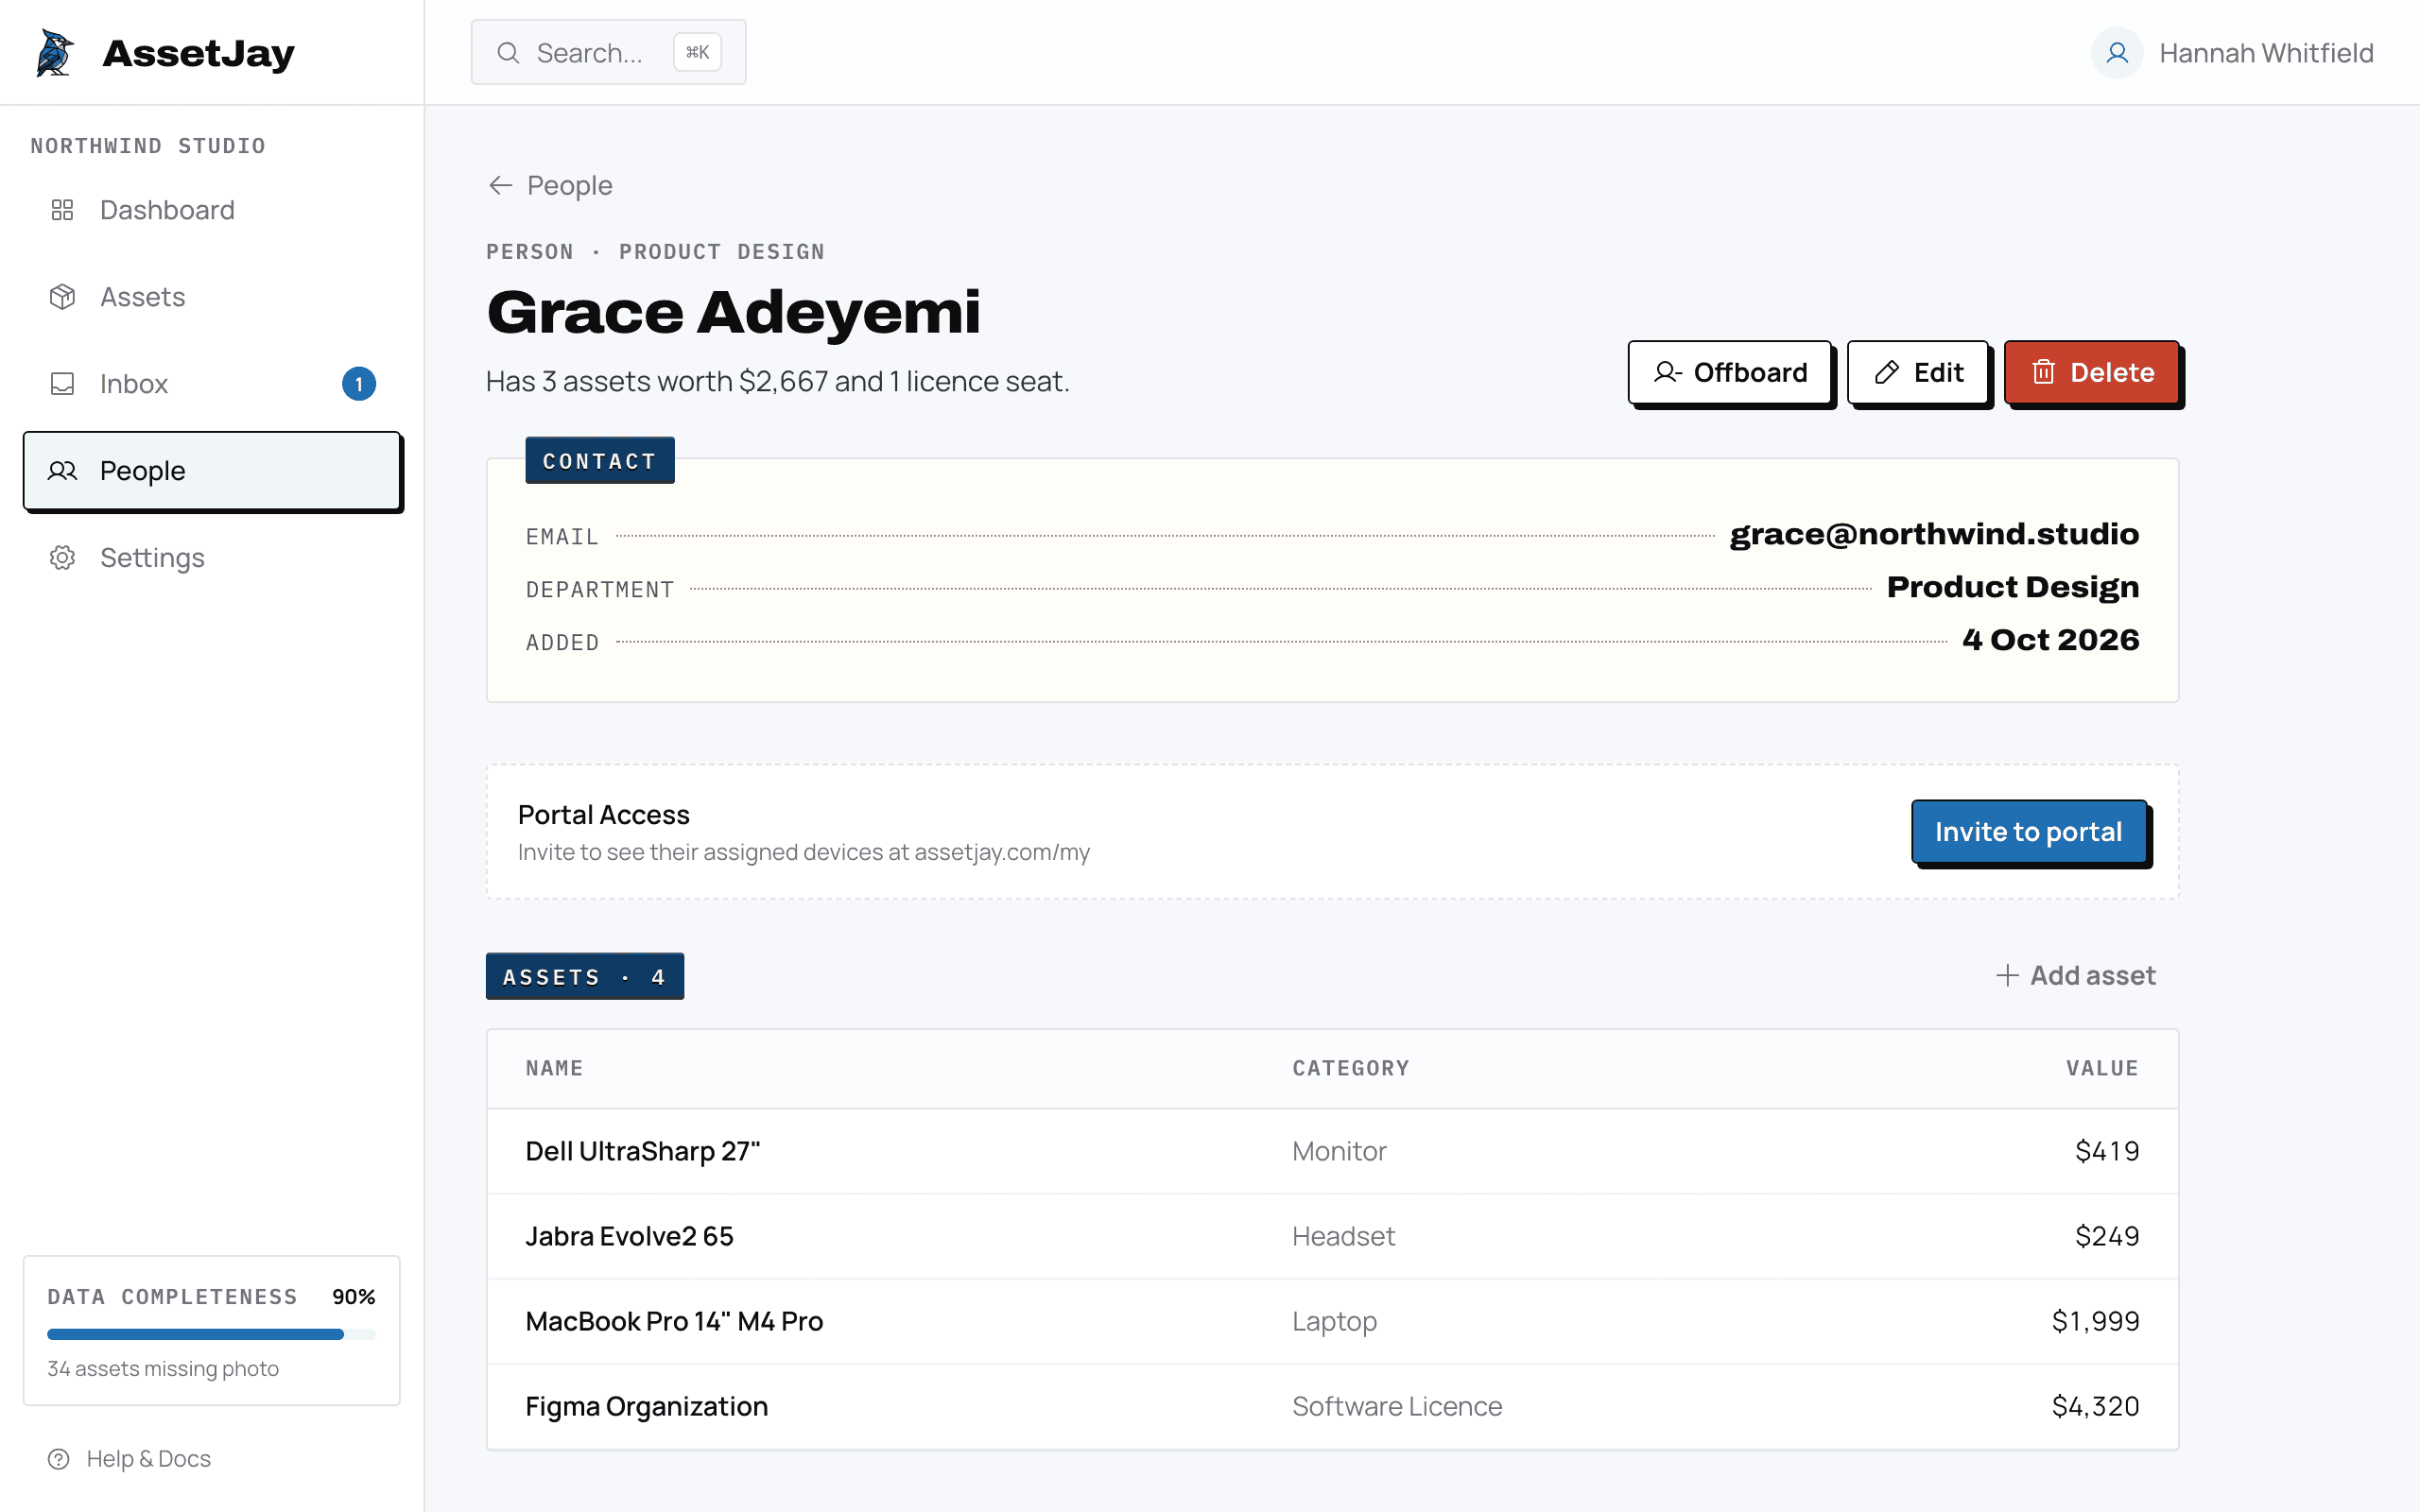
Task: Click the AssetJay blue jay logo
Action: coord(55,53)
